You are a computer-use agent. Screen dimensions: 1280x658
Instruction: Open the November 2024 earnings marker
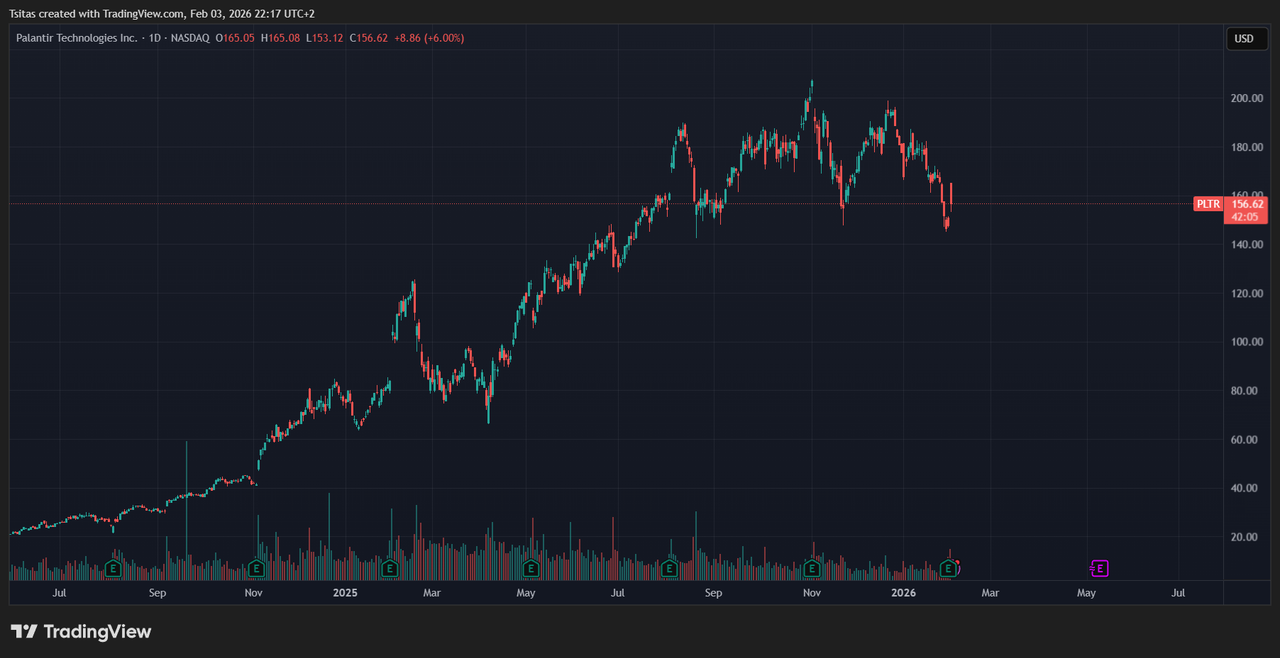coord(256,569)
